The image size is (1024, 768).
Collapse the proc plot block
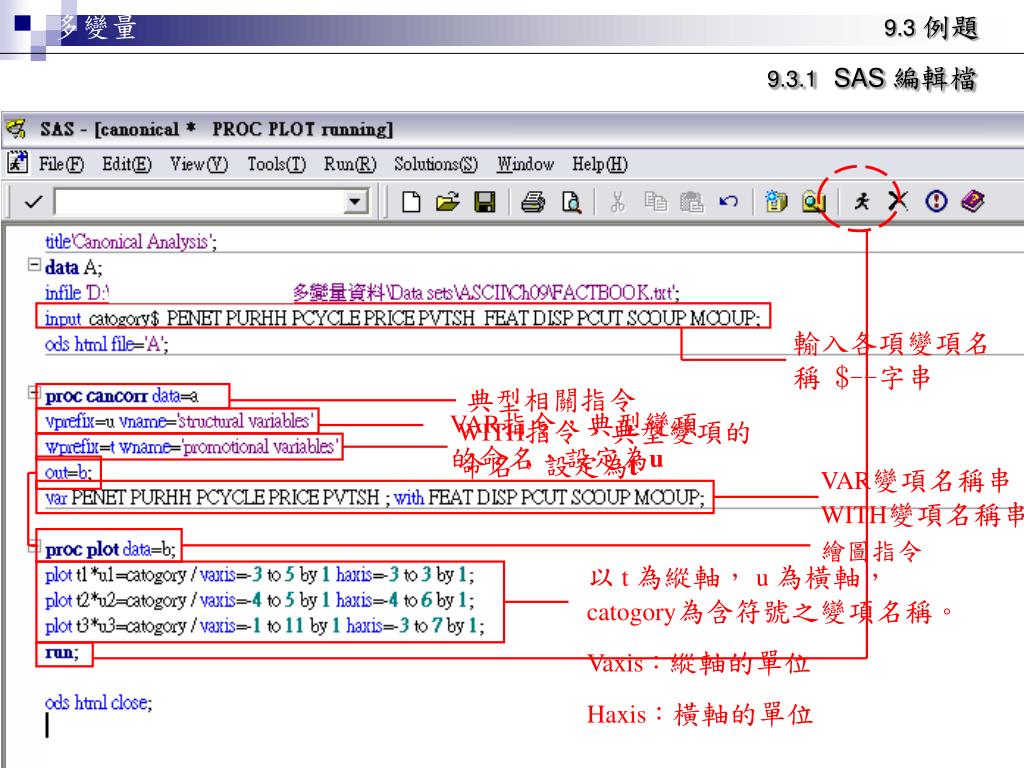tap(33, 545)
